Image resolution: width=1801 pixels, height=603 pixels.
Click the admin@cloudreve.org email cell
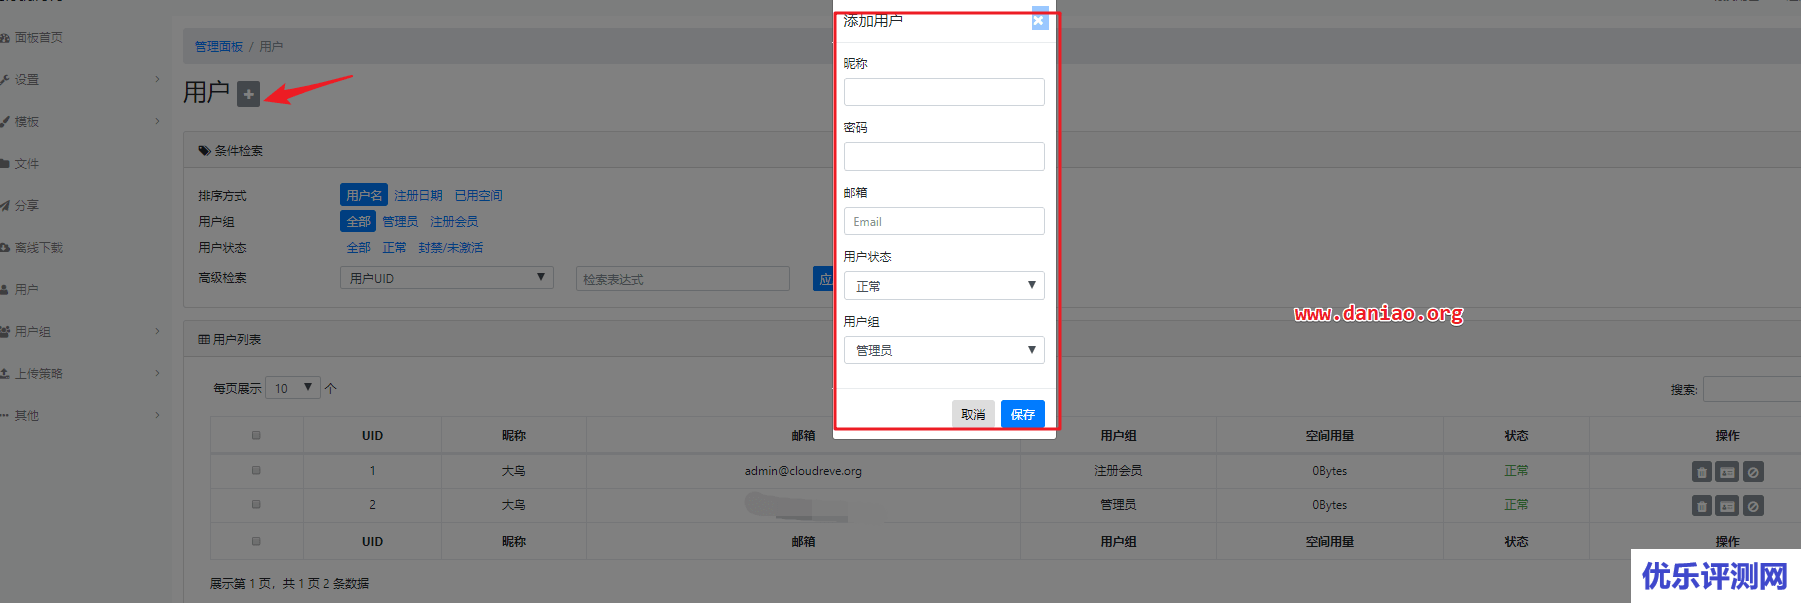(x=803, y=471)
